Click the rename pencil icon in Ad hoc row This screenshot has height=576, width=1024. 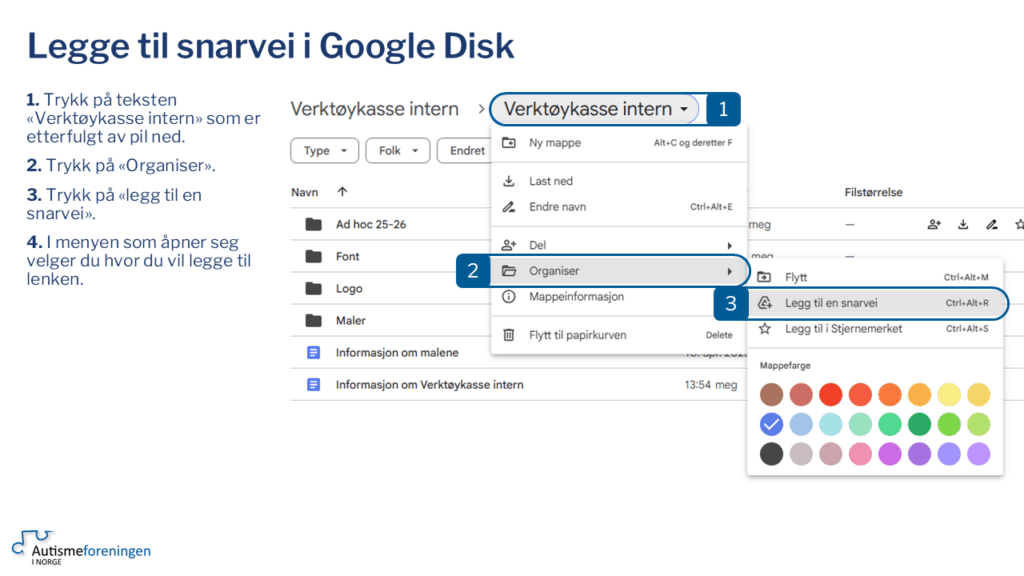[x=992, y=225]
